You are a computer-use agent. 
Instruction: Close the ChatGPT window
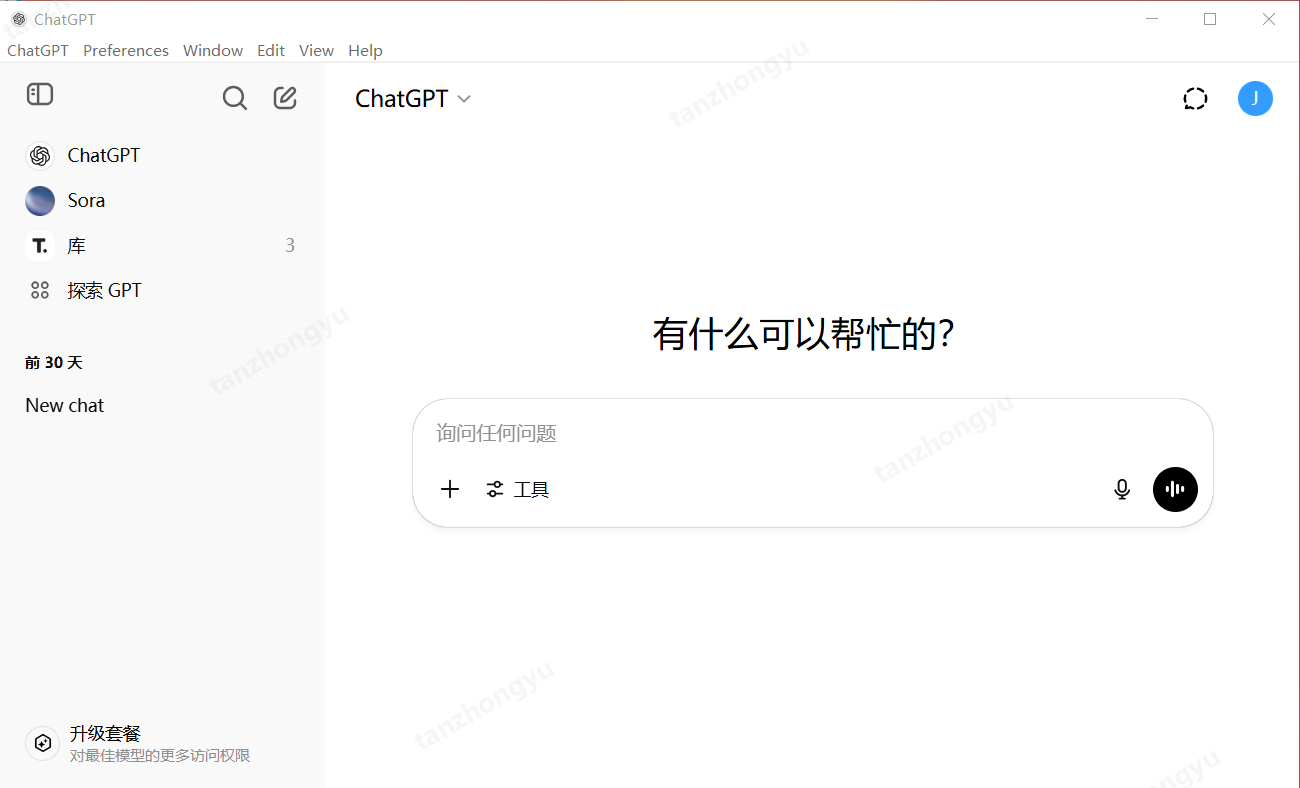pyautogui.click(x=1268, y=19)
